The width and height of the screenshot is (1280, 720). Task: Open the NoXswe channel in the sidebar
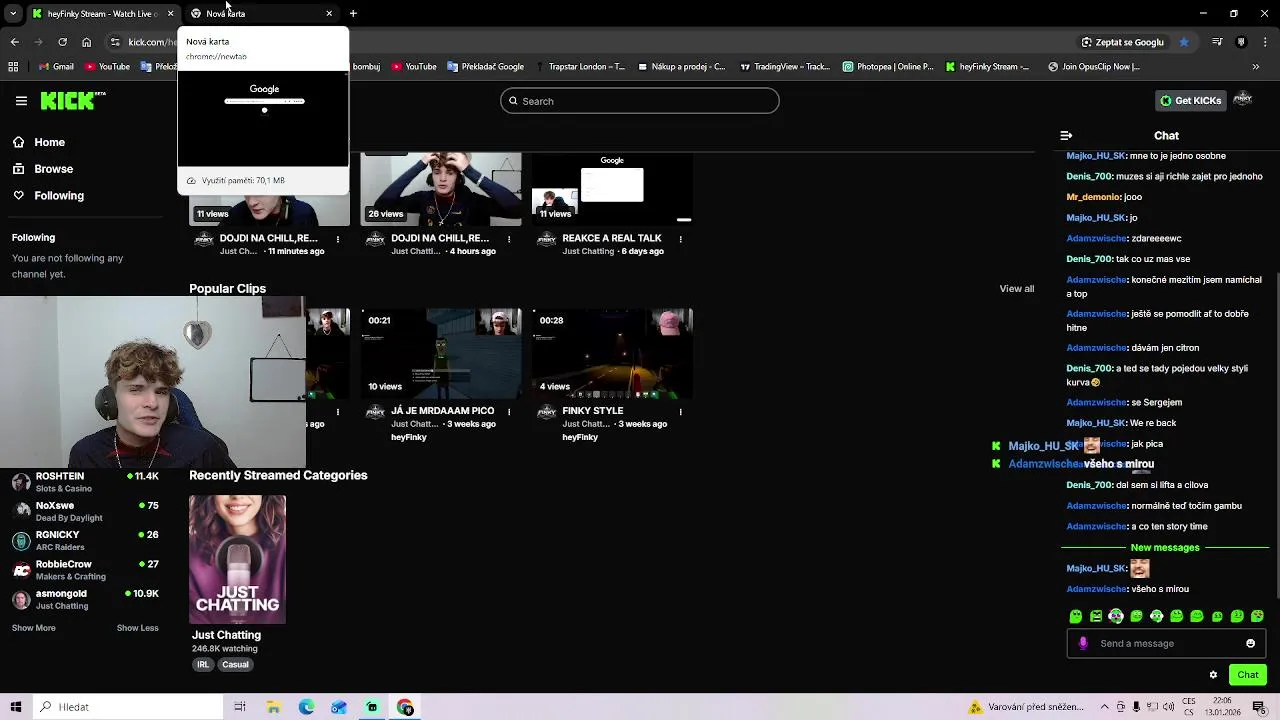tap(85, 511)
